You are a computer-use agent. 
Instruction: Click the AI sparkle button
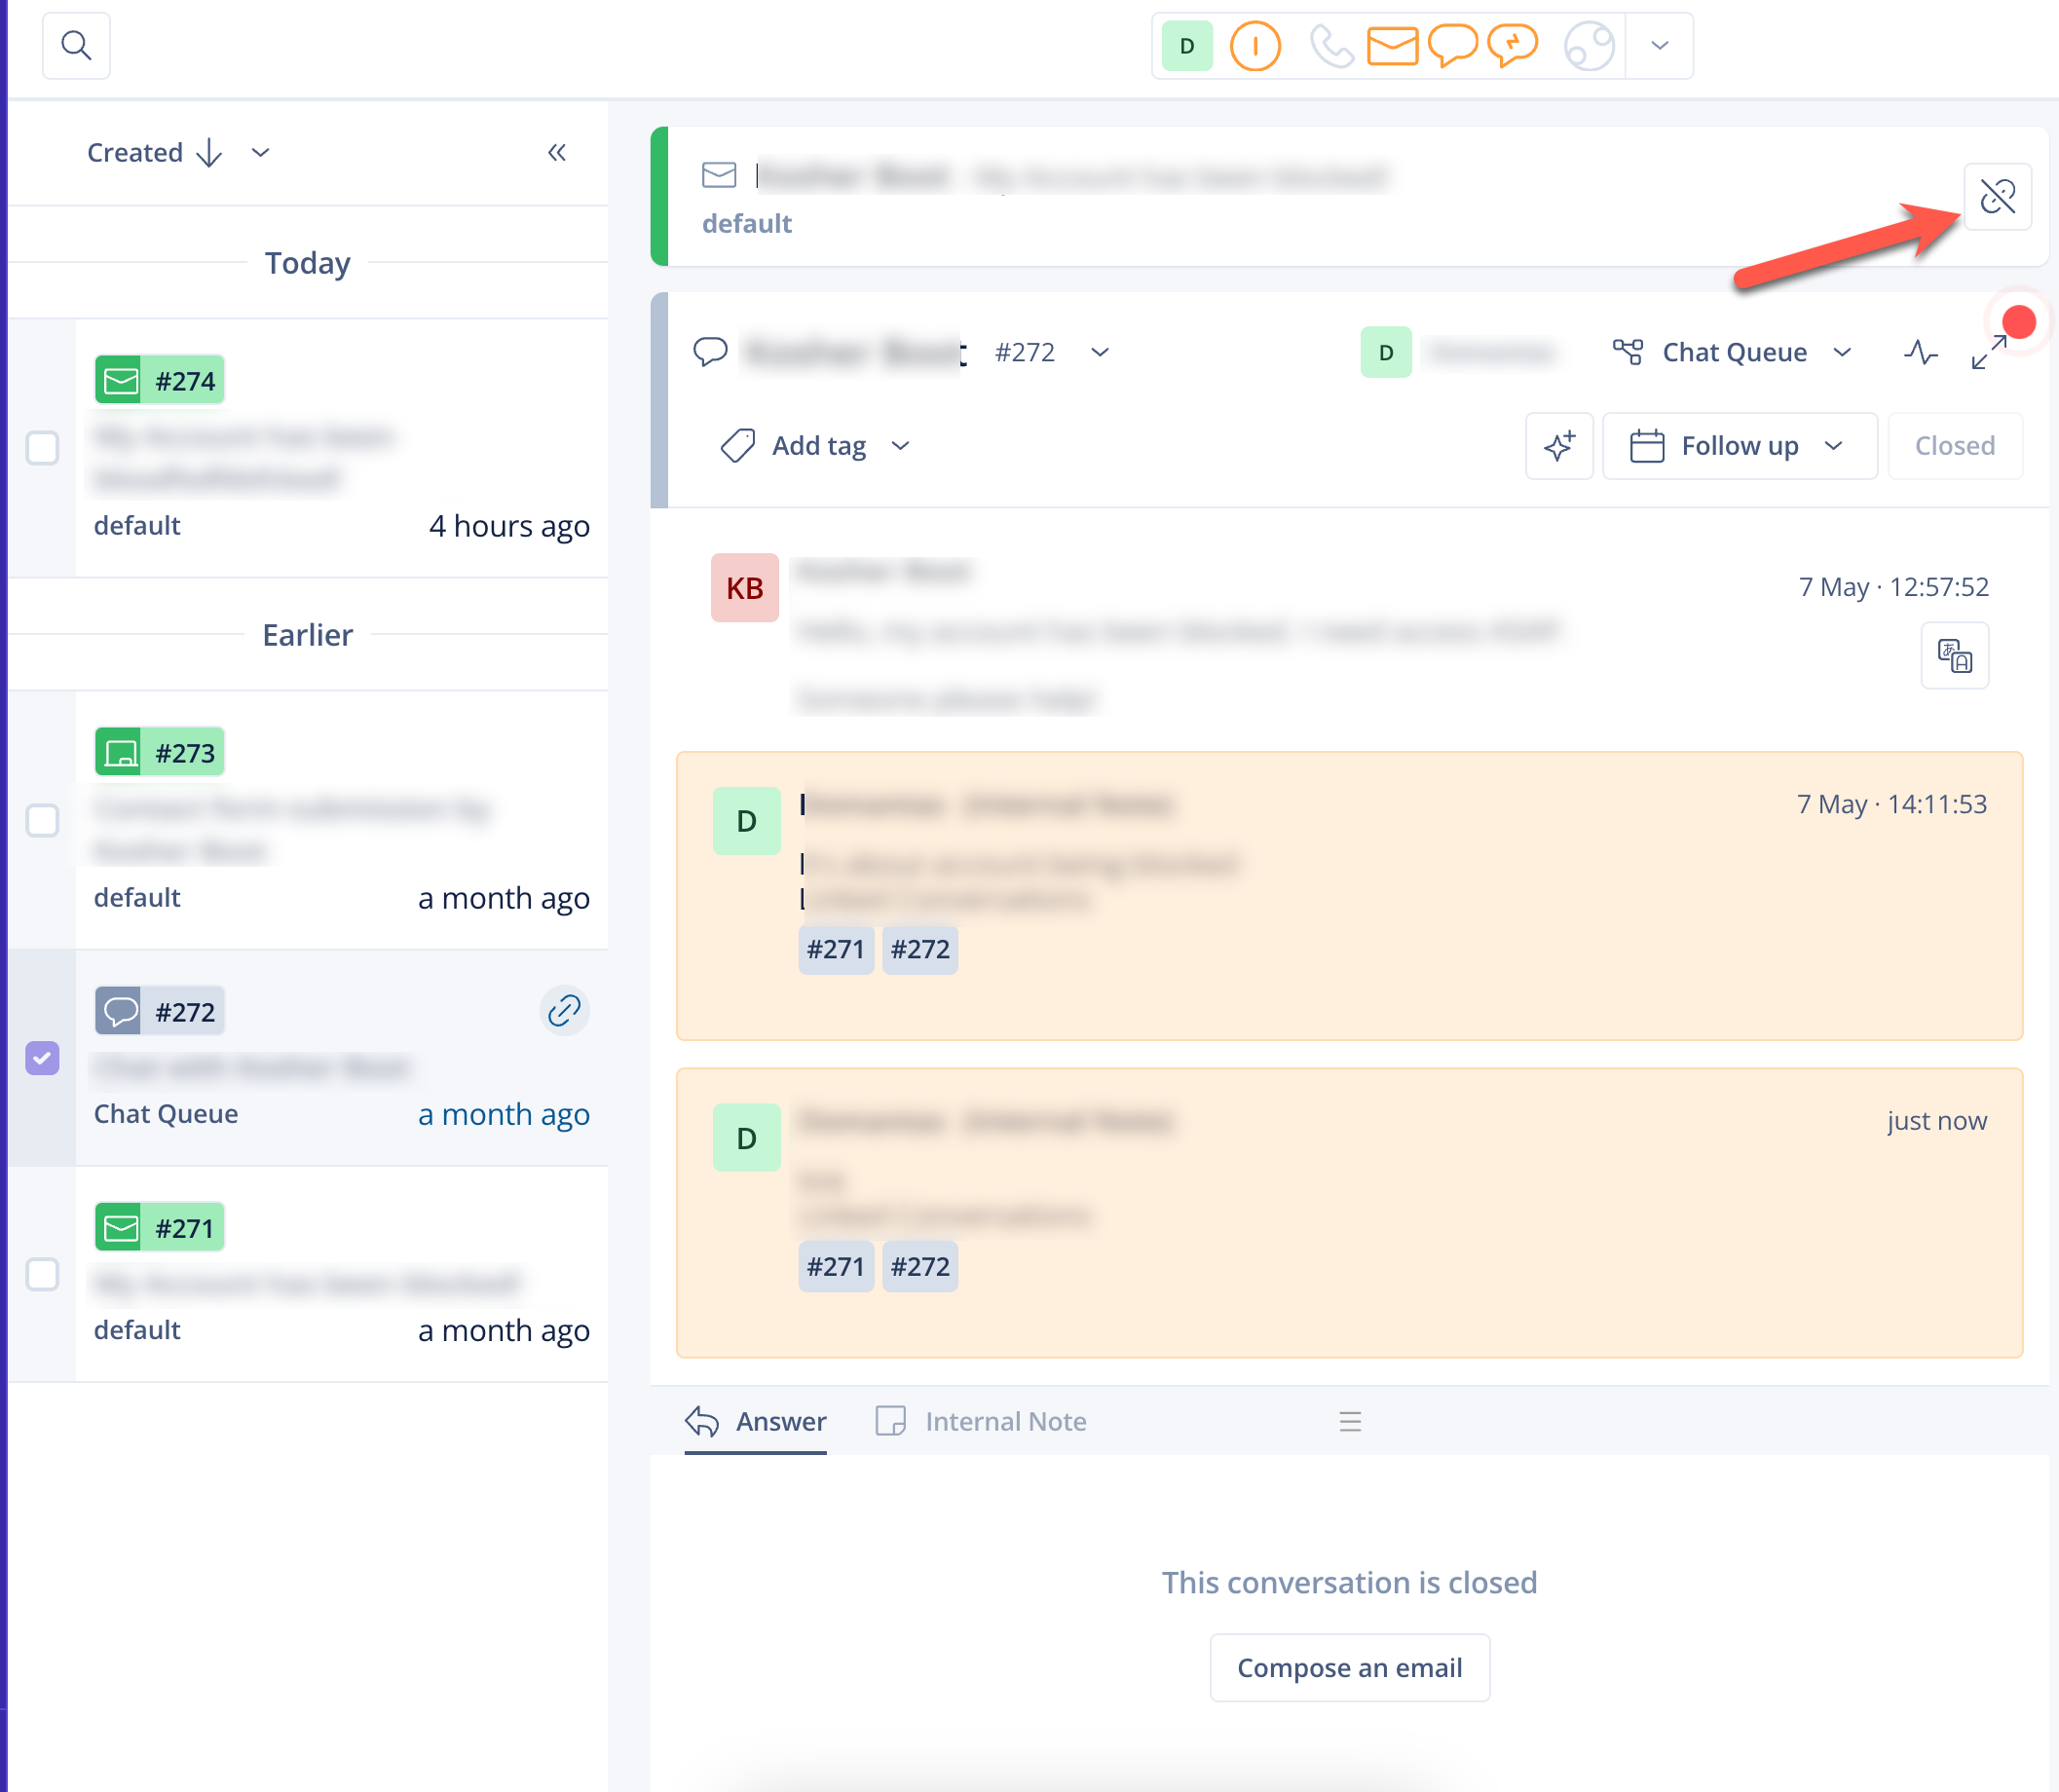click(1559, 446)
